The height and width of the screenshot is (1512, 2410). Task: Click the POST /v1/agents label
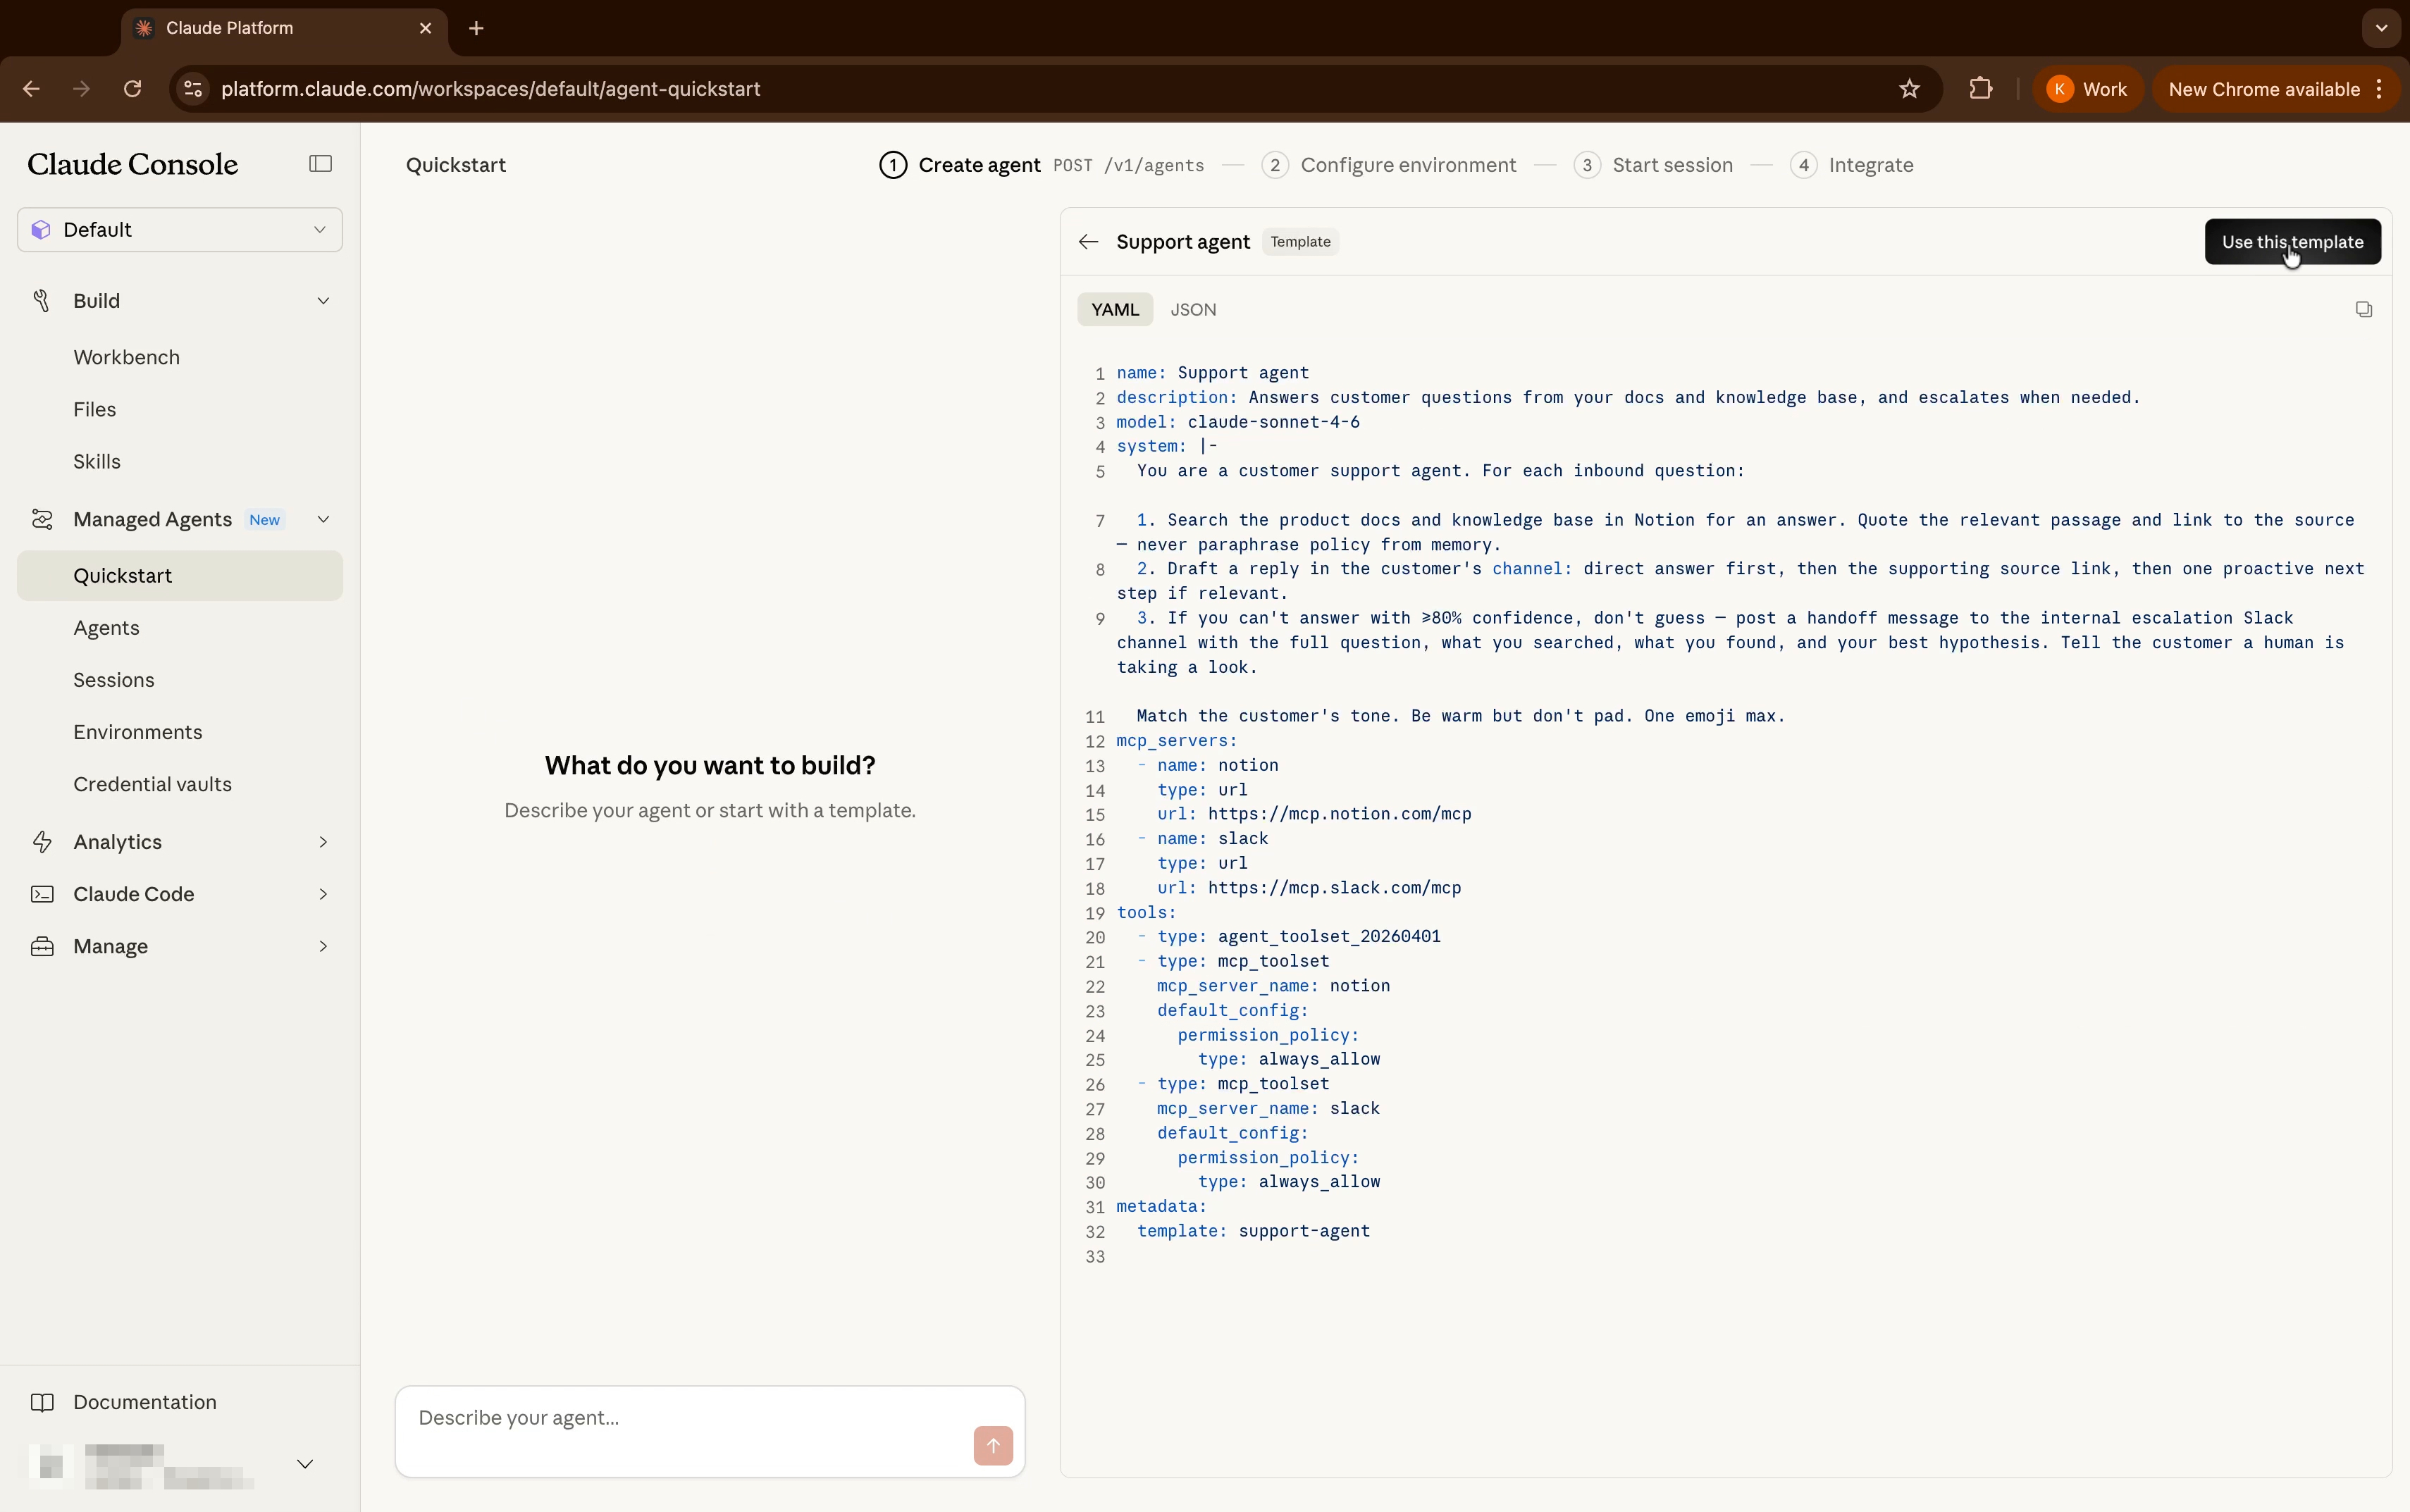[1128, 165]
